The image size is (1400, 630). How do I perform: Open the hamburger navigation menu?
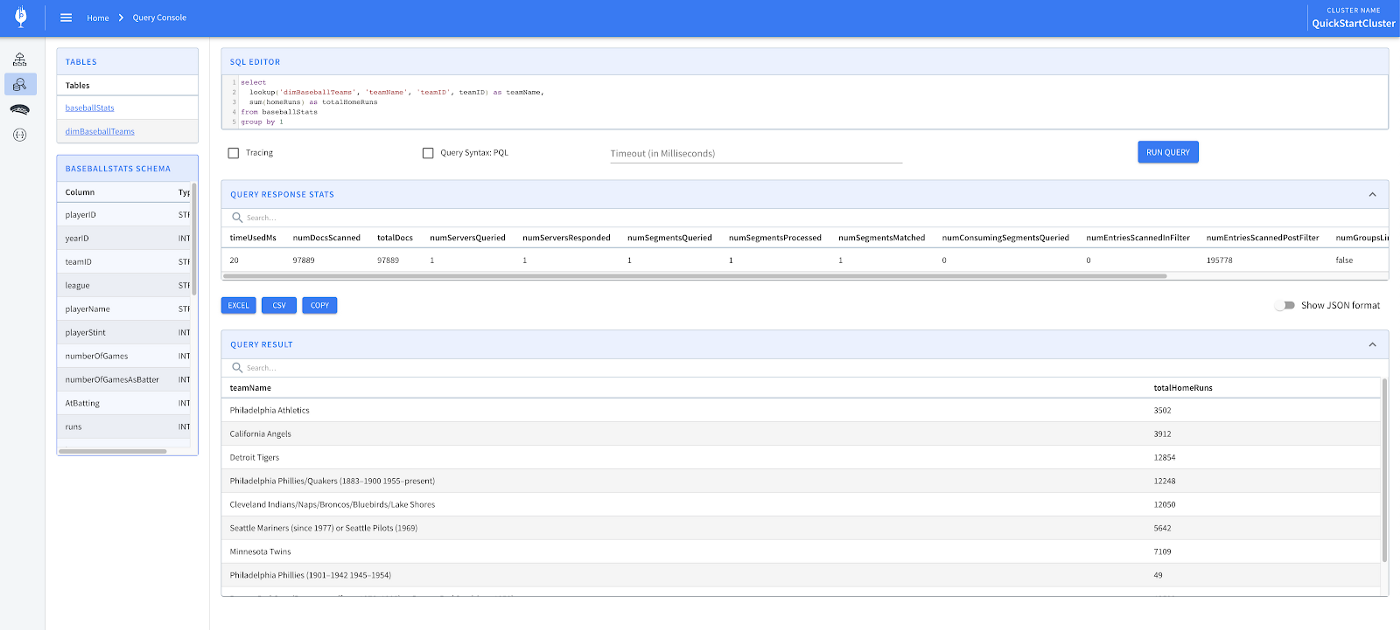tap(65, 17)
